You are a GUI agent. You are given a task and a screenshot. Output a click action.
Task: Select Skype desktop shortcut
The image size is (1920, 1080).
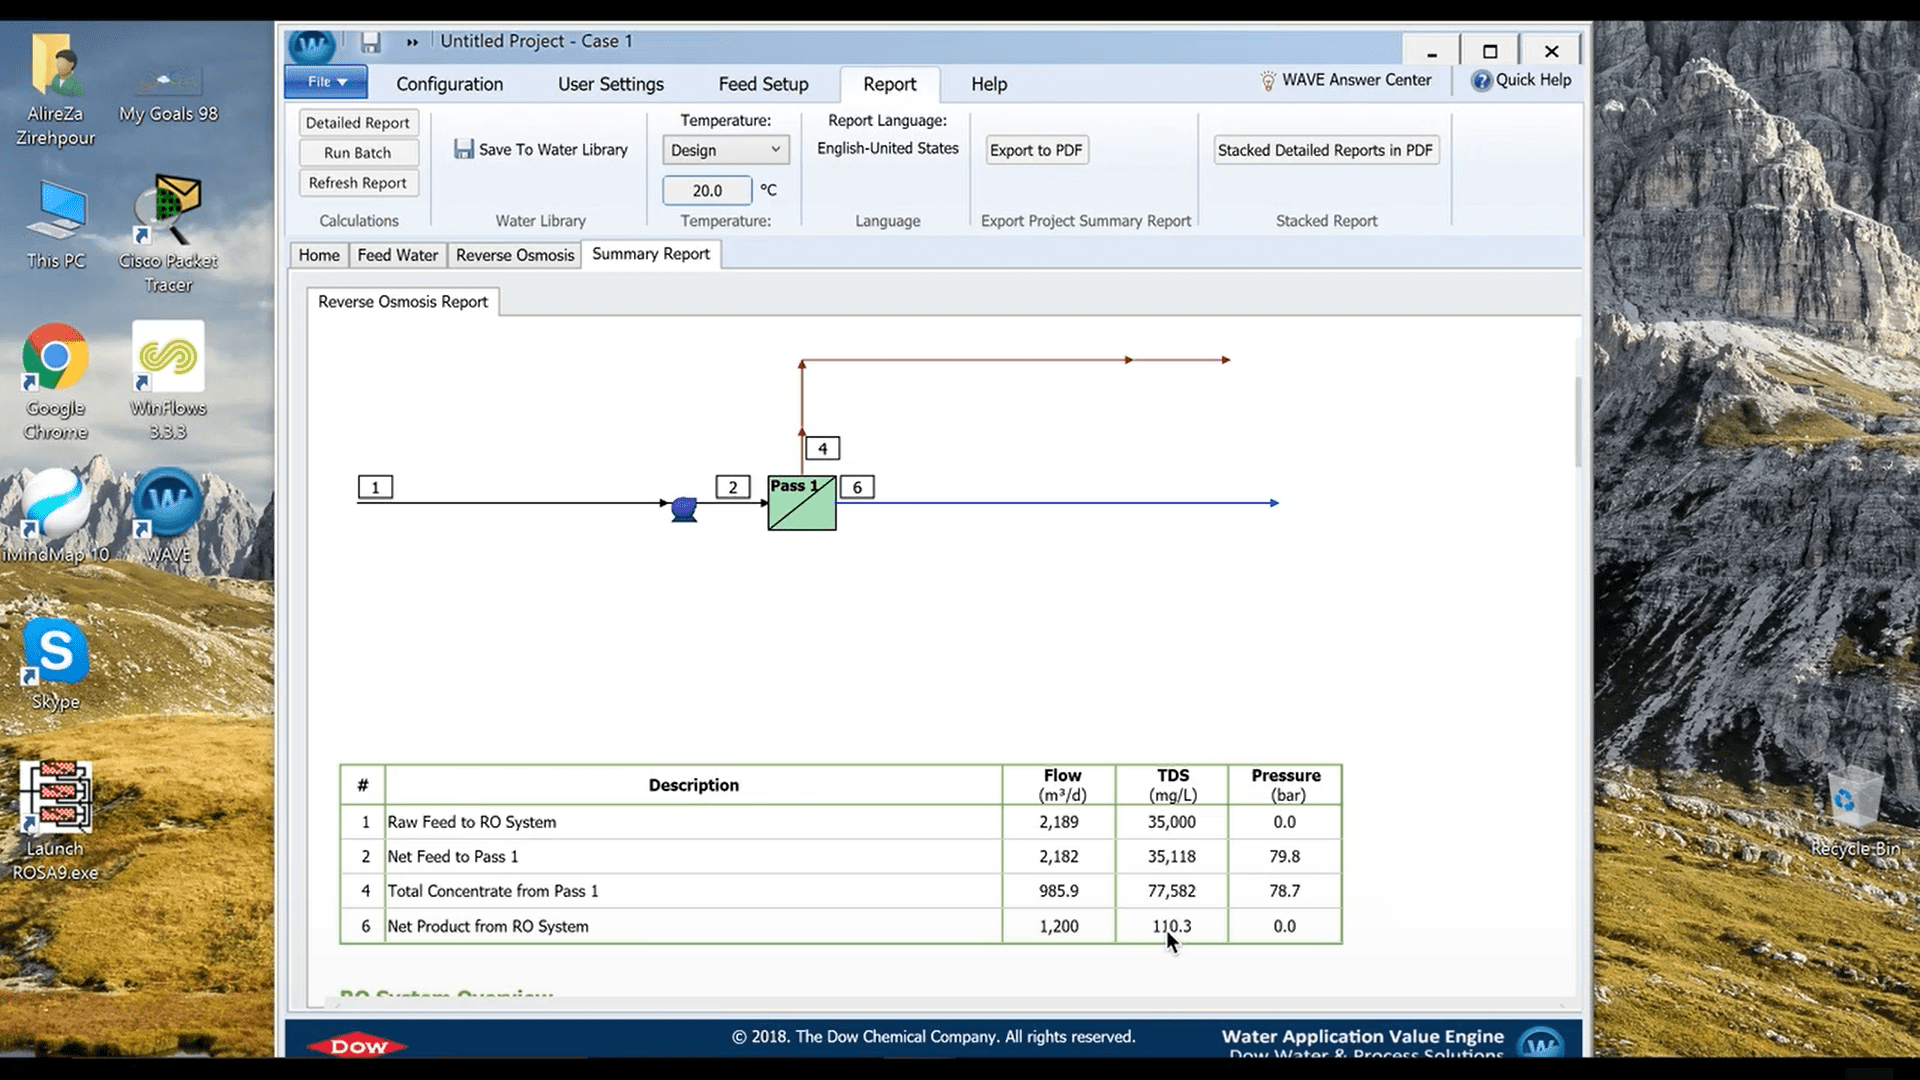pos(55,665)
